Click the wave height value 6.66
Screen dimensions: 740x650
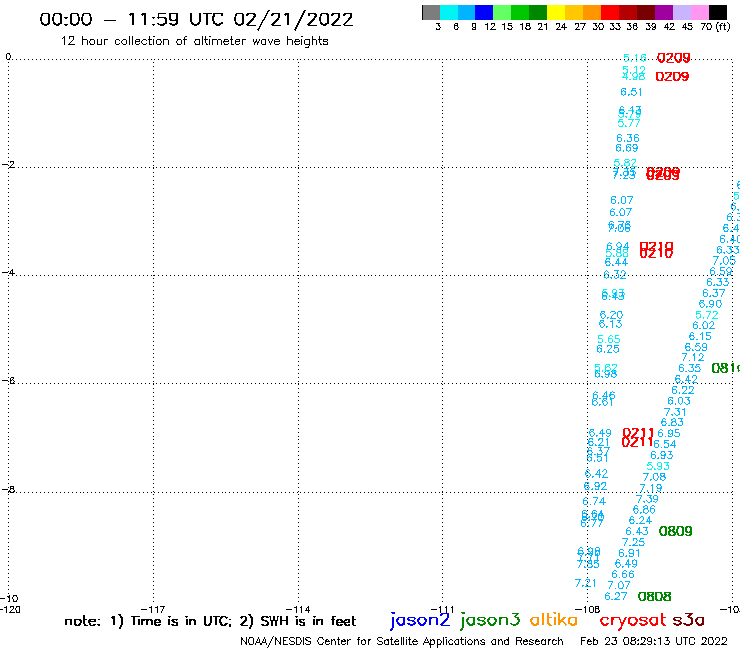(623, 574)
